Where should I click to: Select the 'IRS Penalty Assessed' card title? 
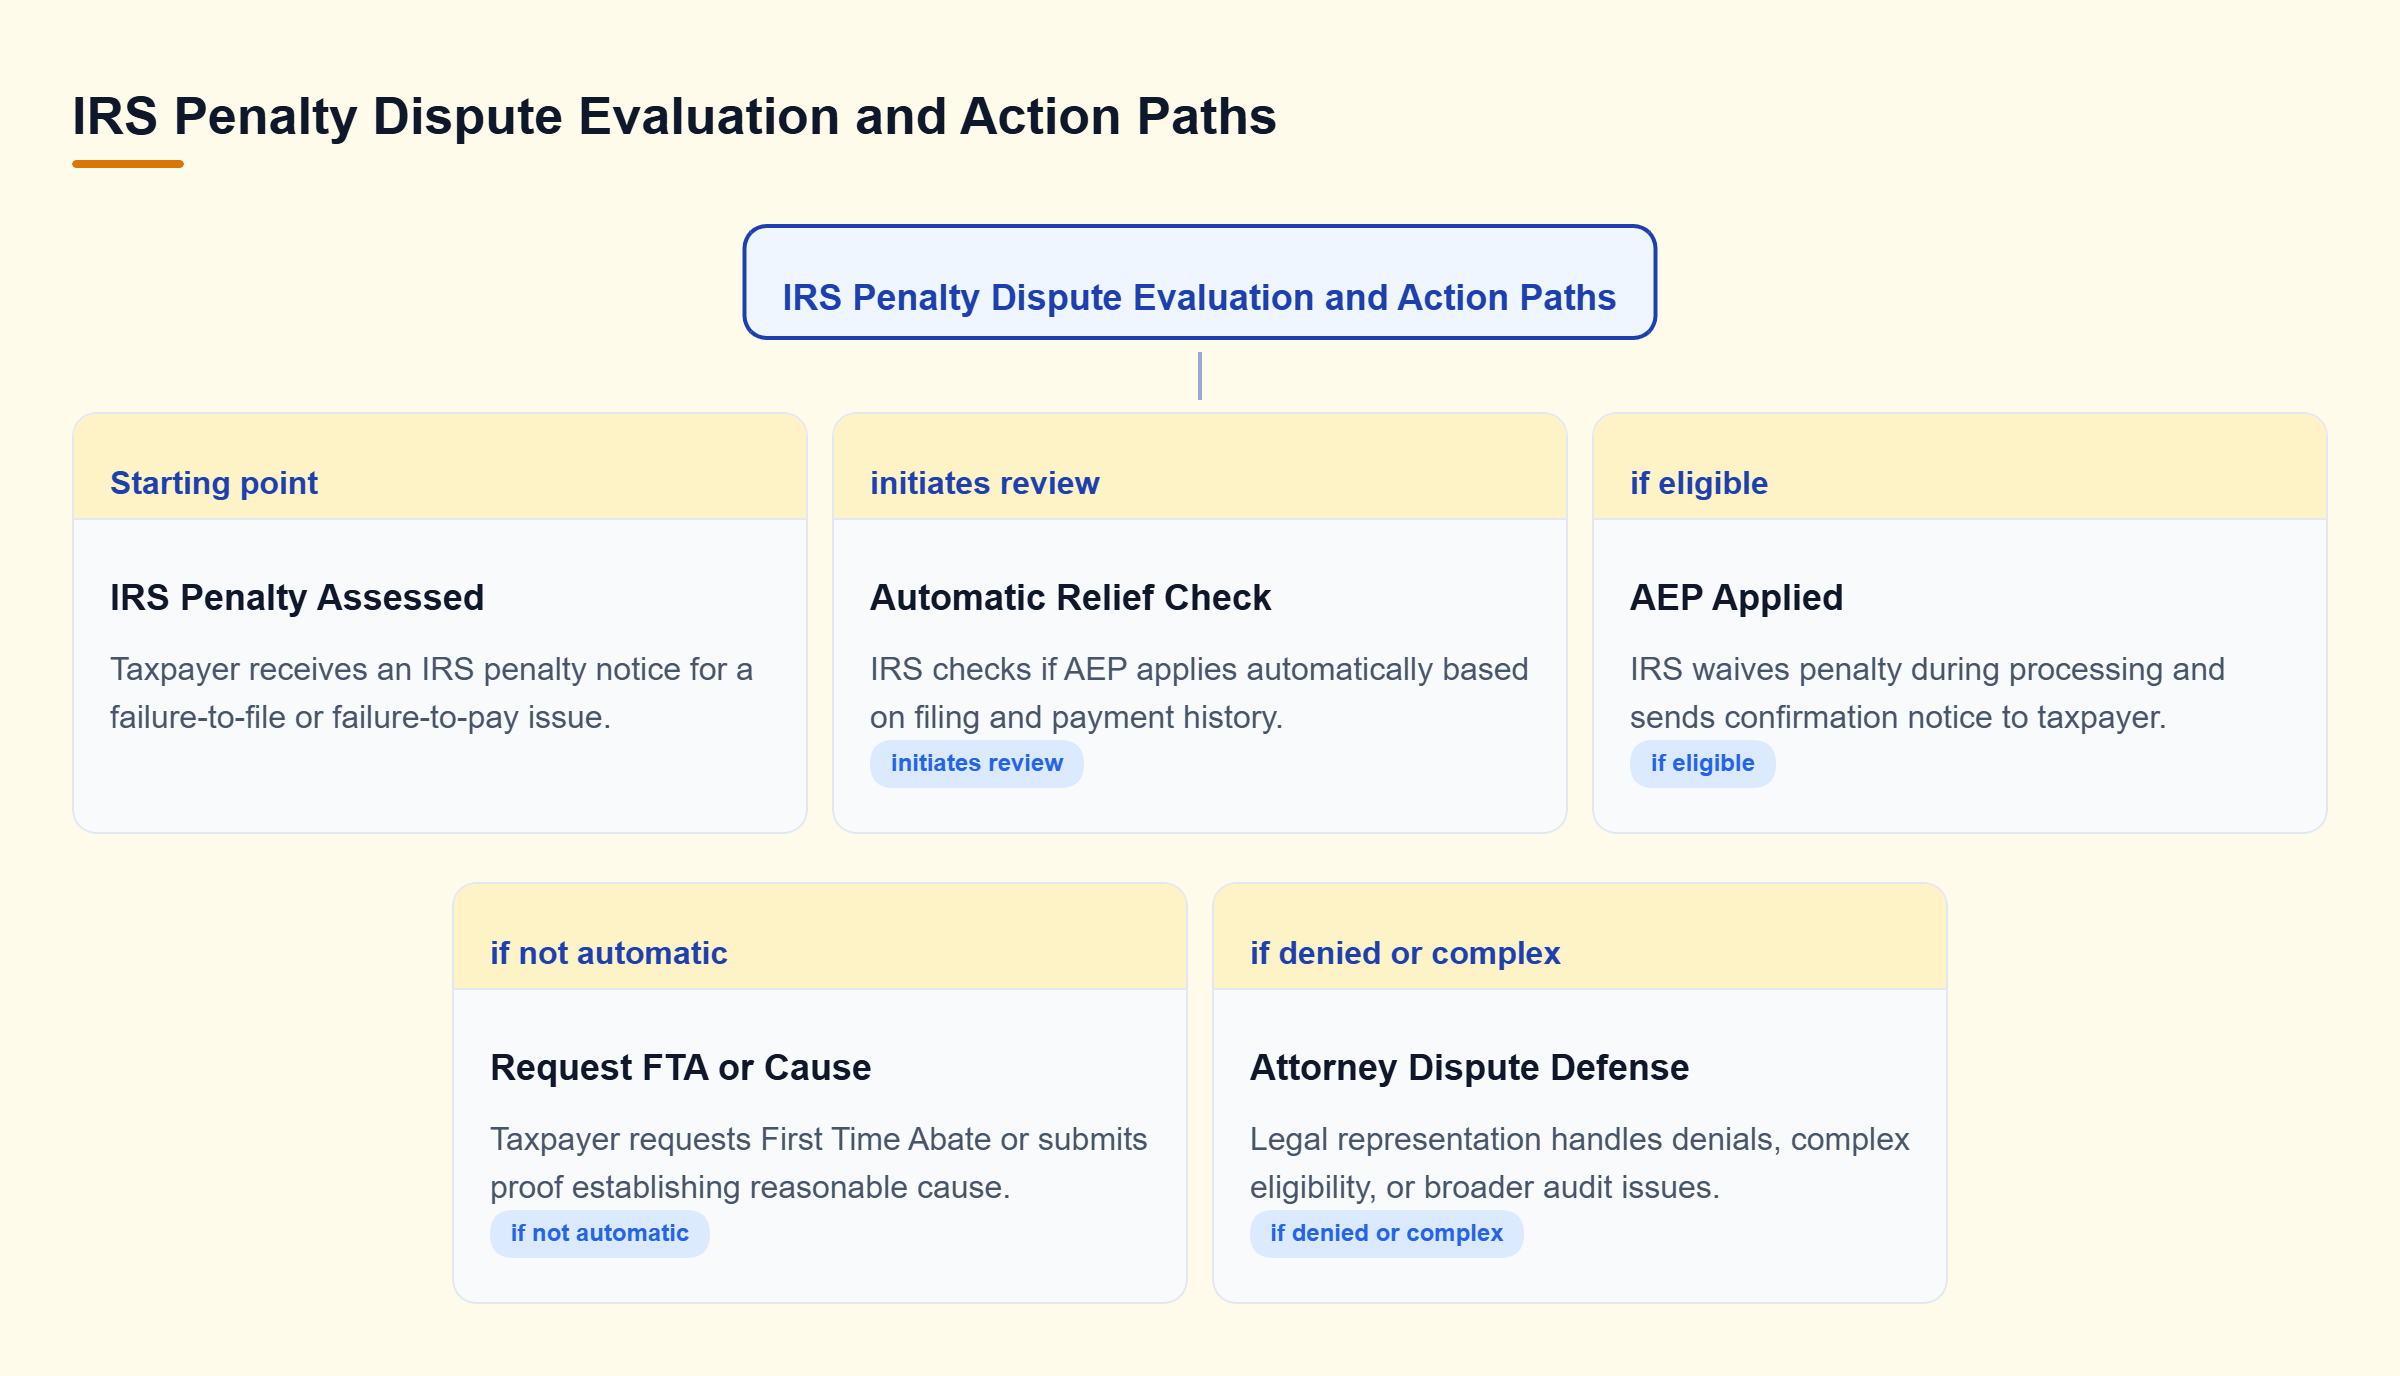(x=297, y=597)
